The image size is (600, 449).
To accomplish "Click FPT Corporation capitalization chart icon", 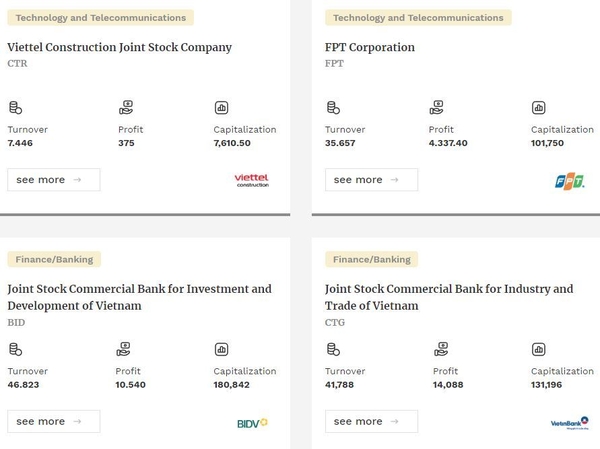I will tap(538, 108).
